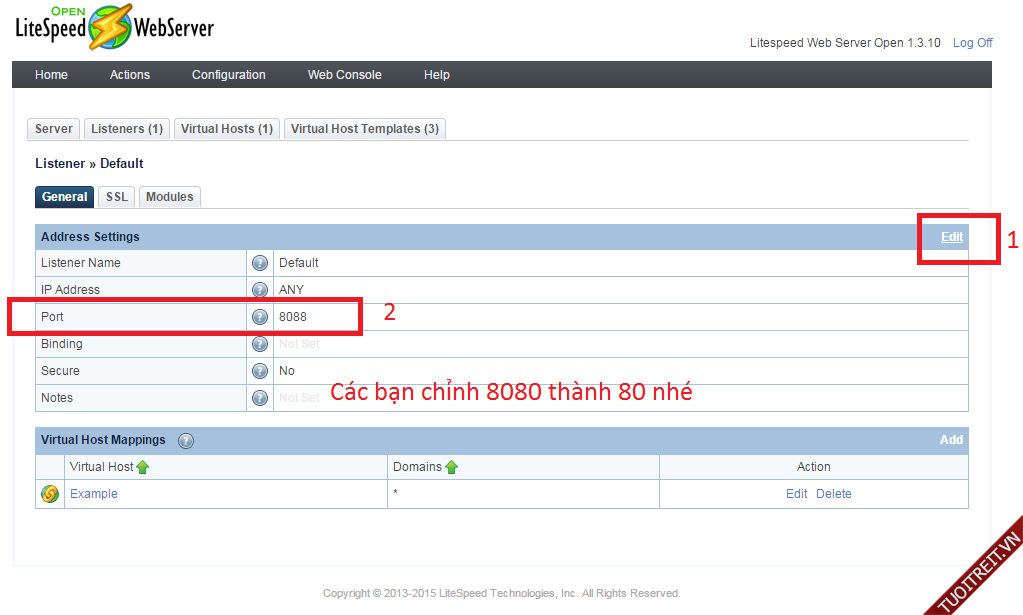This screenshot has height=615, width=1023.
Task: Click Add in Virtual Host Mappings
Action: [951, 440]
